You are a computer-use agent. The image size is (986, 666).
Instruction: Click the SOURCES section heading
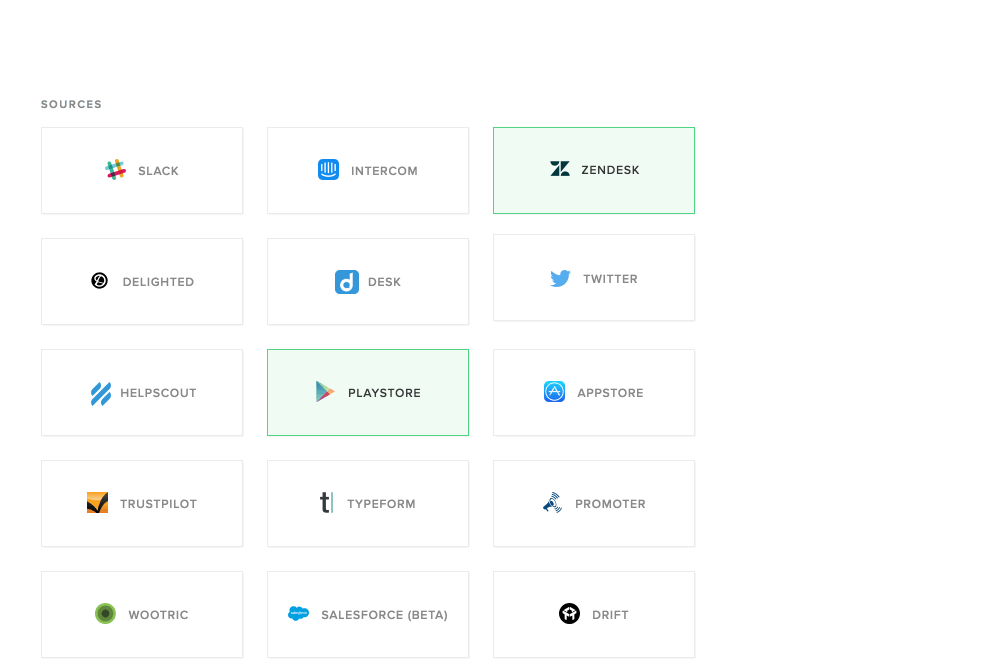tap(71, 104)
